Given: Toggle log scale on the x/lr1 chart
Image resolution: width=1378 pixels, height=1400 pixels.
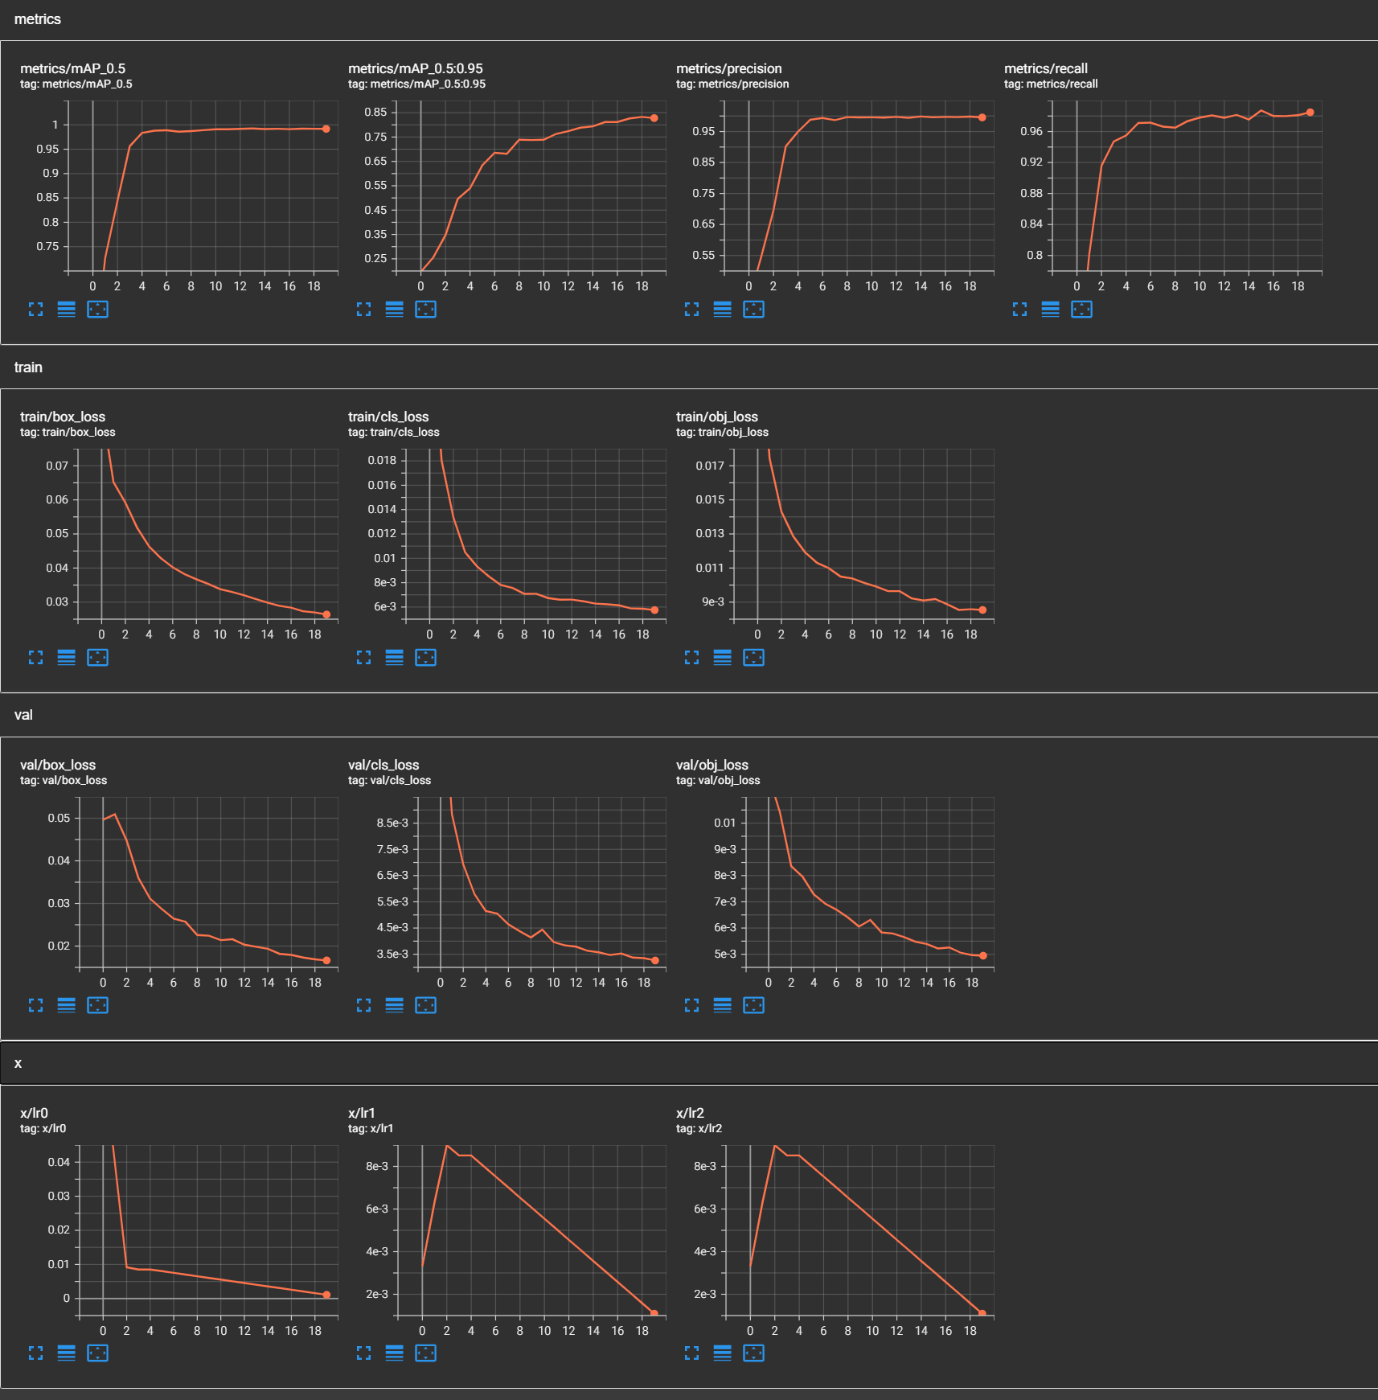Looking at the screenshot, I should (x=394, y=1353).
